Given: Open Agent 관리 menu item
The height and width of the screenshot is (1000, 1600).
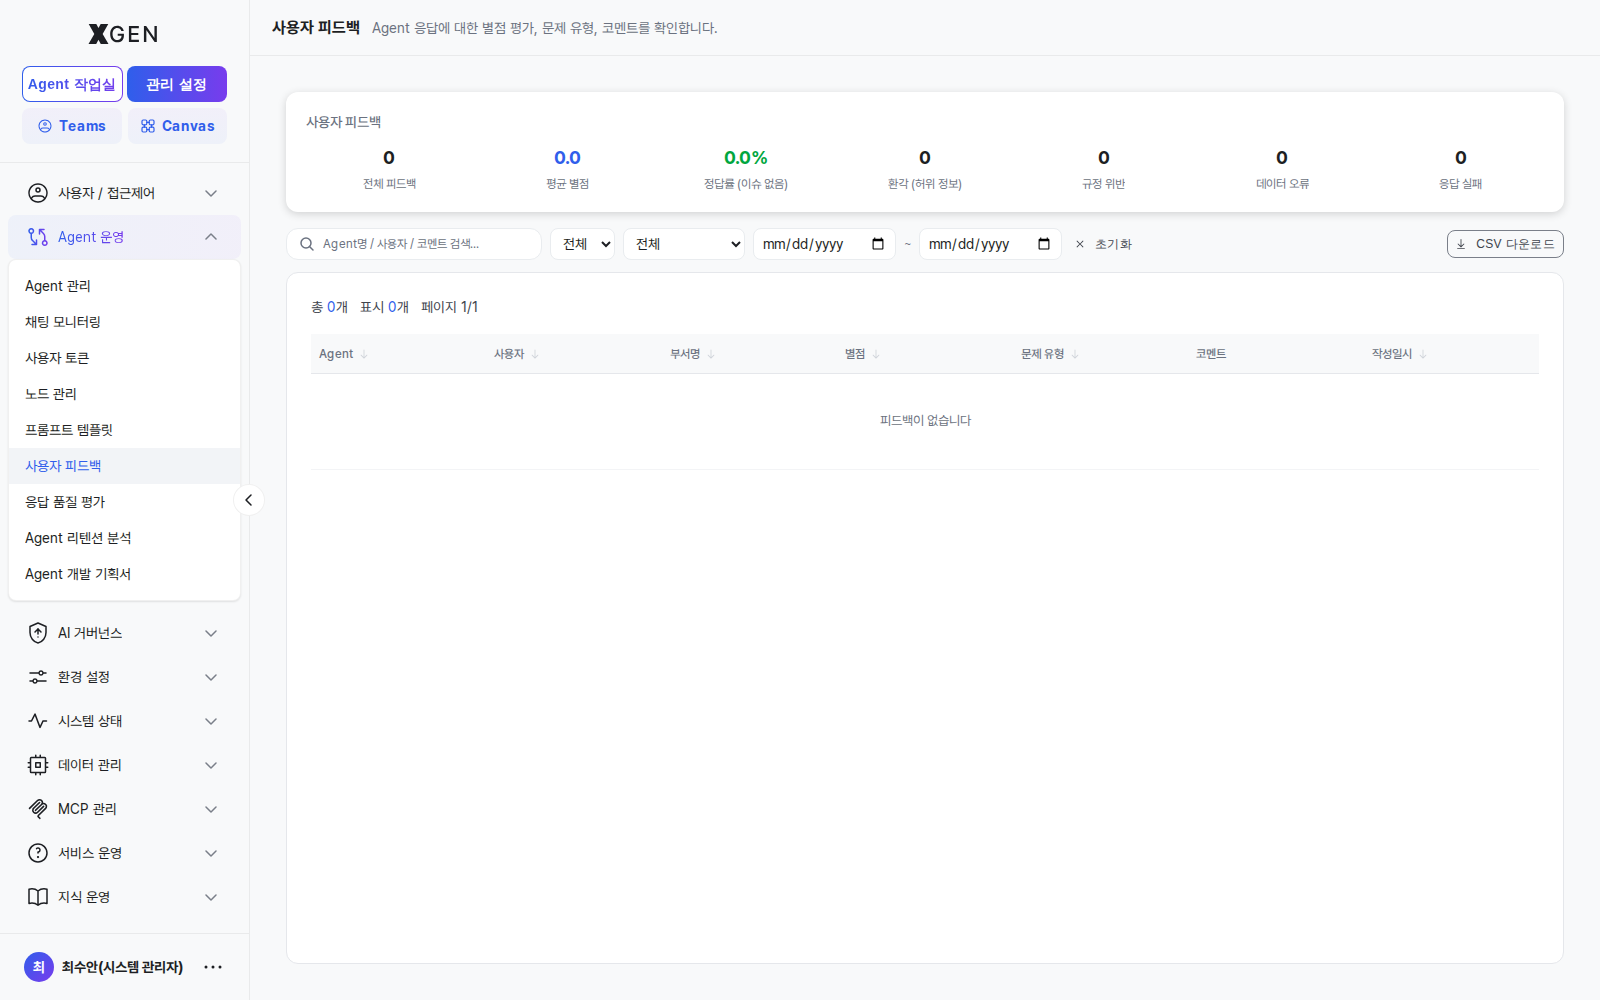Looking at the screenshot, I should pyautogui.click(x=124, y=286).
